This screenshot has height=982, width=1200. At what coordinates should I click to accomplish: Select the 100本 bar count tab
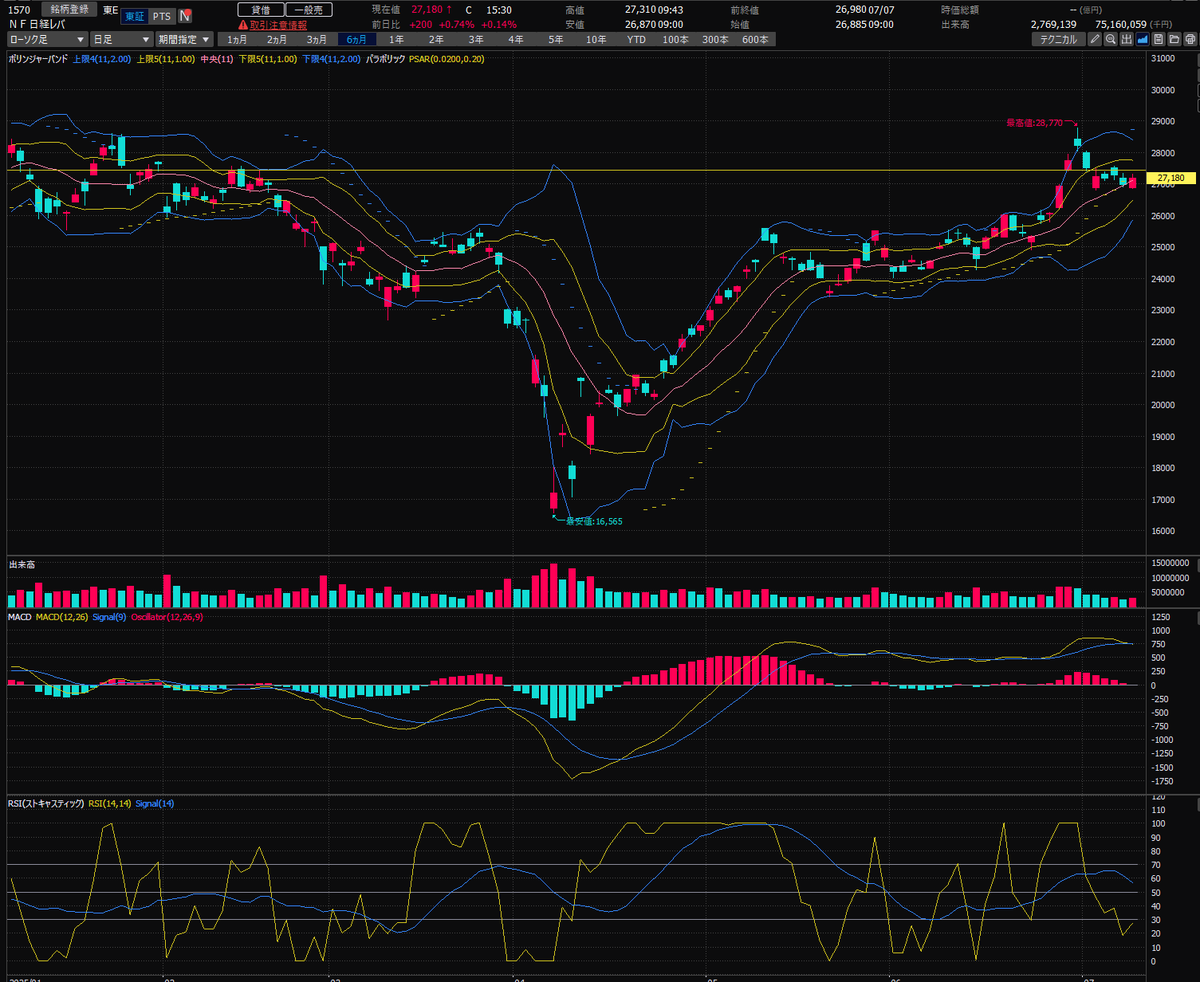(675, 39)
